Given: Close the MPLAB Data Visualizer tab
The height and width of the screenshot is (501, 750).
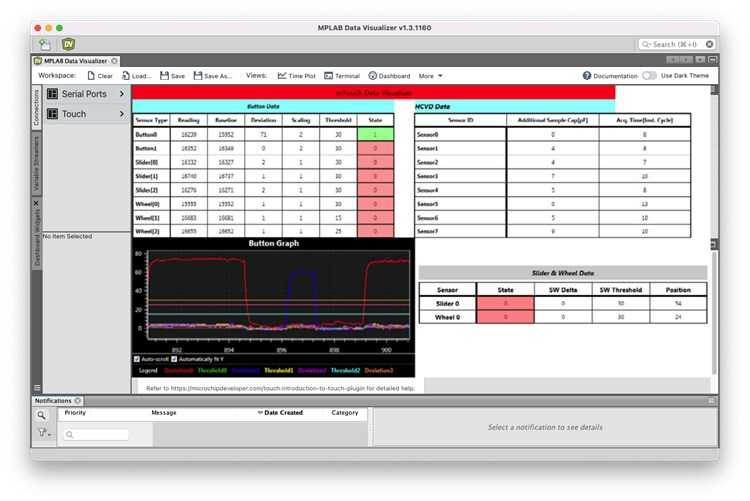Looking at the screenshot, I should pos(114,61).
